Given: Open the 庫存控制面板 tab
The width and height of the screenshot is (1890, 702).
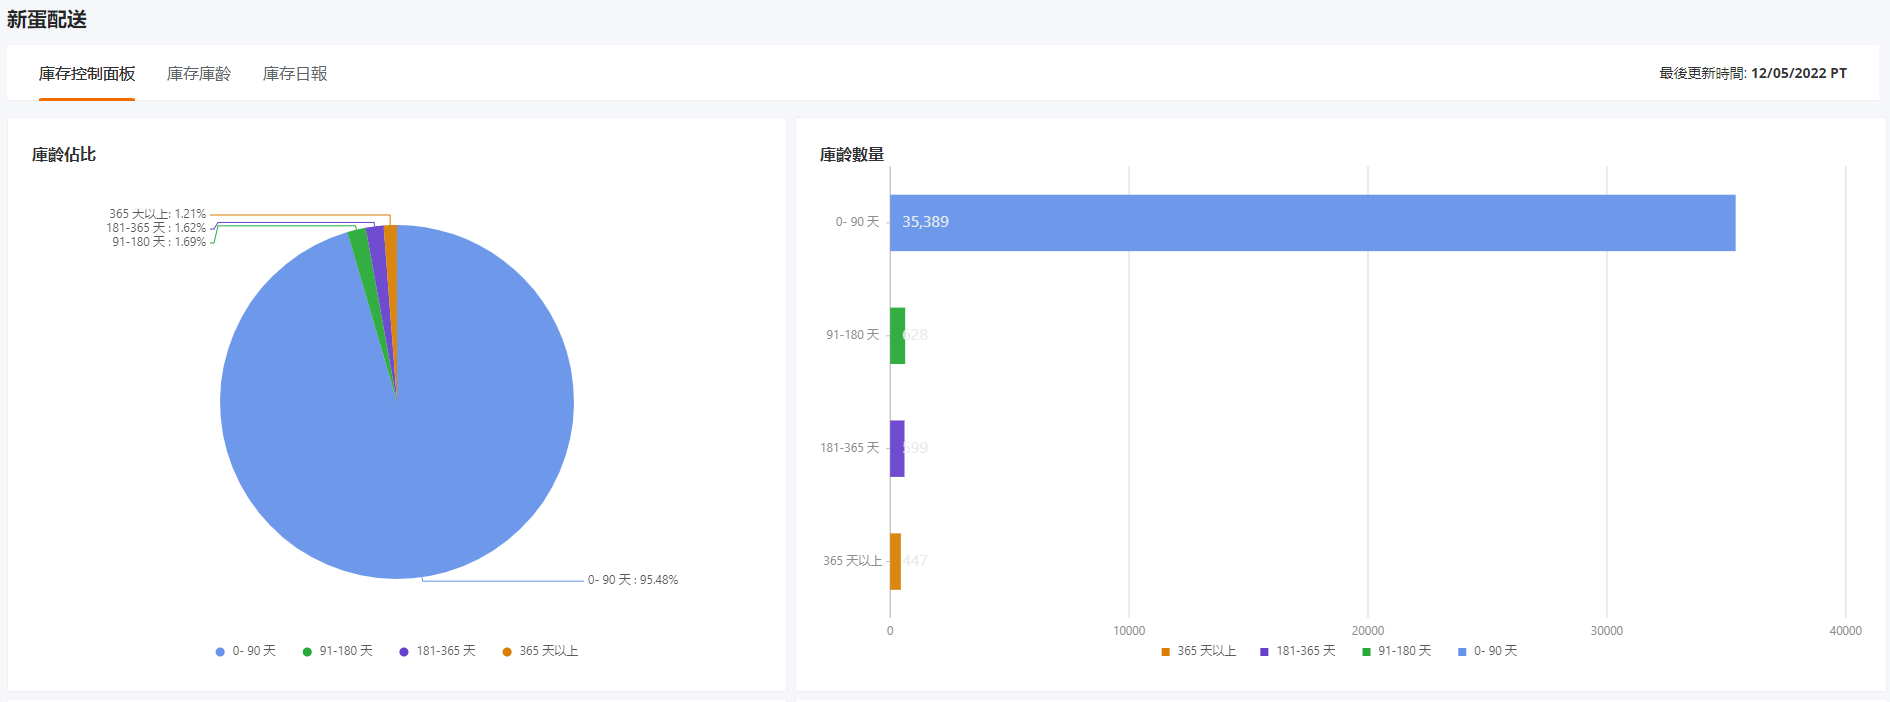Looking at the screenshot, I should pos(87,74).
